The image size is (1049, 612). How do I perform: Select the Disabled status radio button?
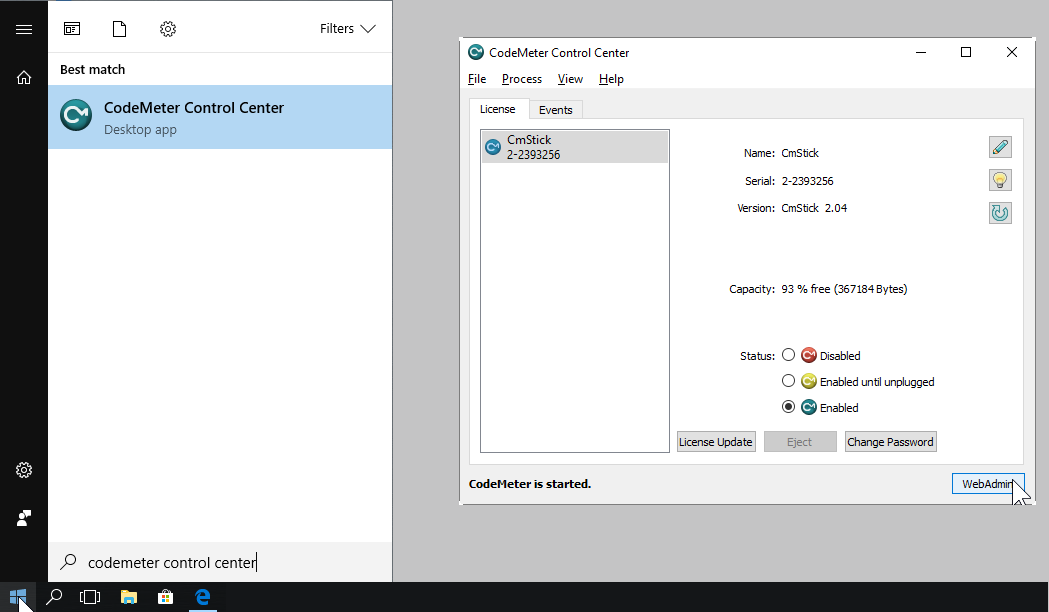(x=788, y=355)
